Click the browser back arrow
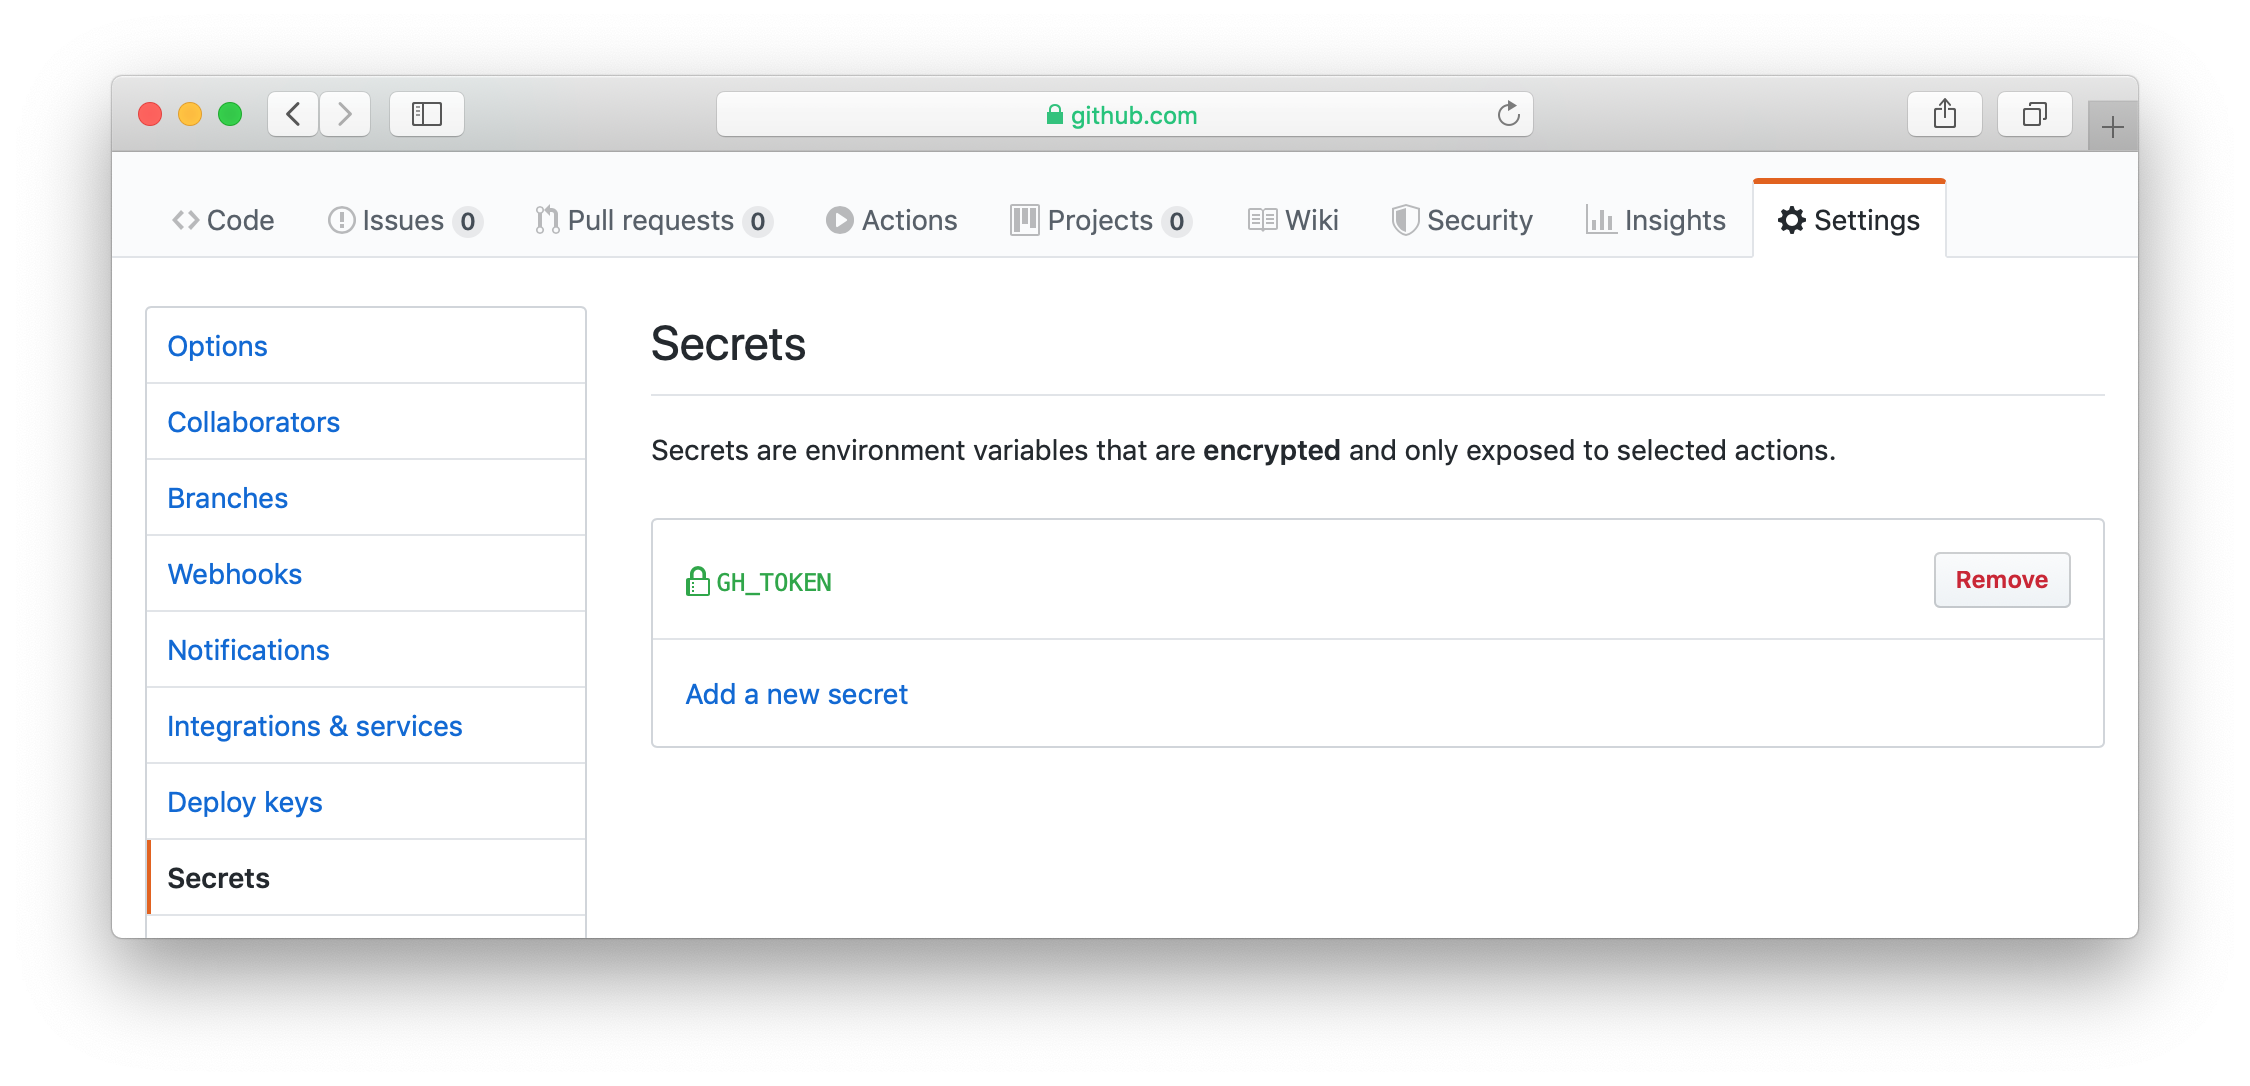Viewport: 2250px width, 1086px height. (x=292, y=114)
